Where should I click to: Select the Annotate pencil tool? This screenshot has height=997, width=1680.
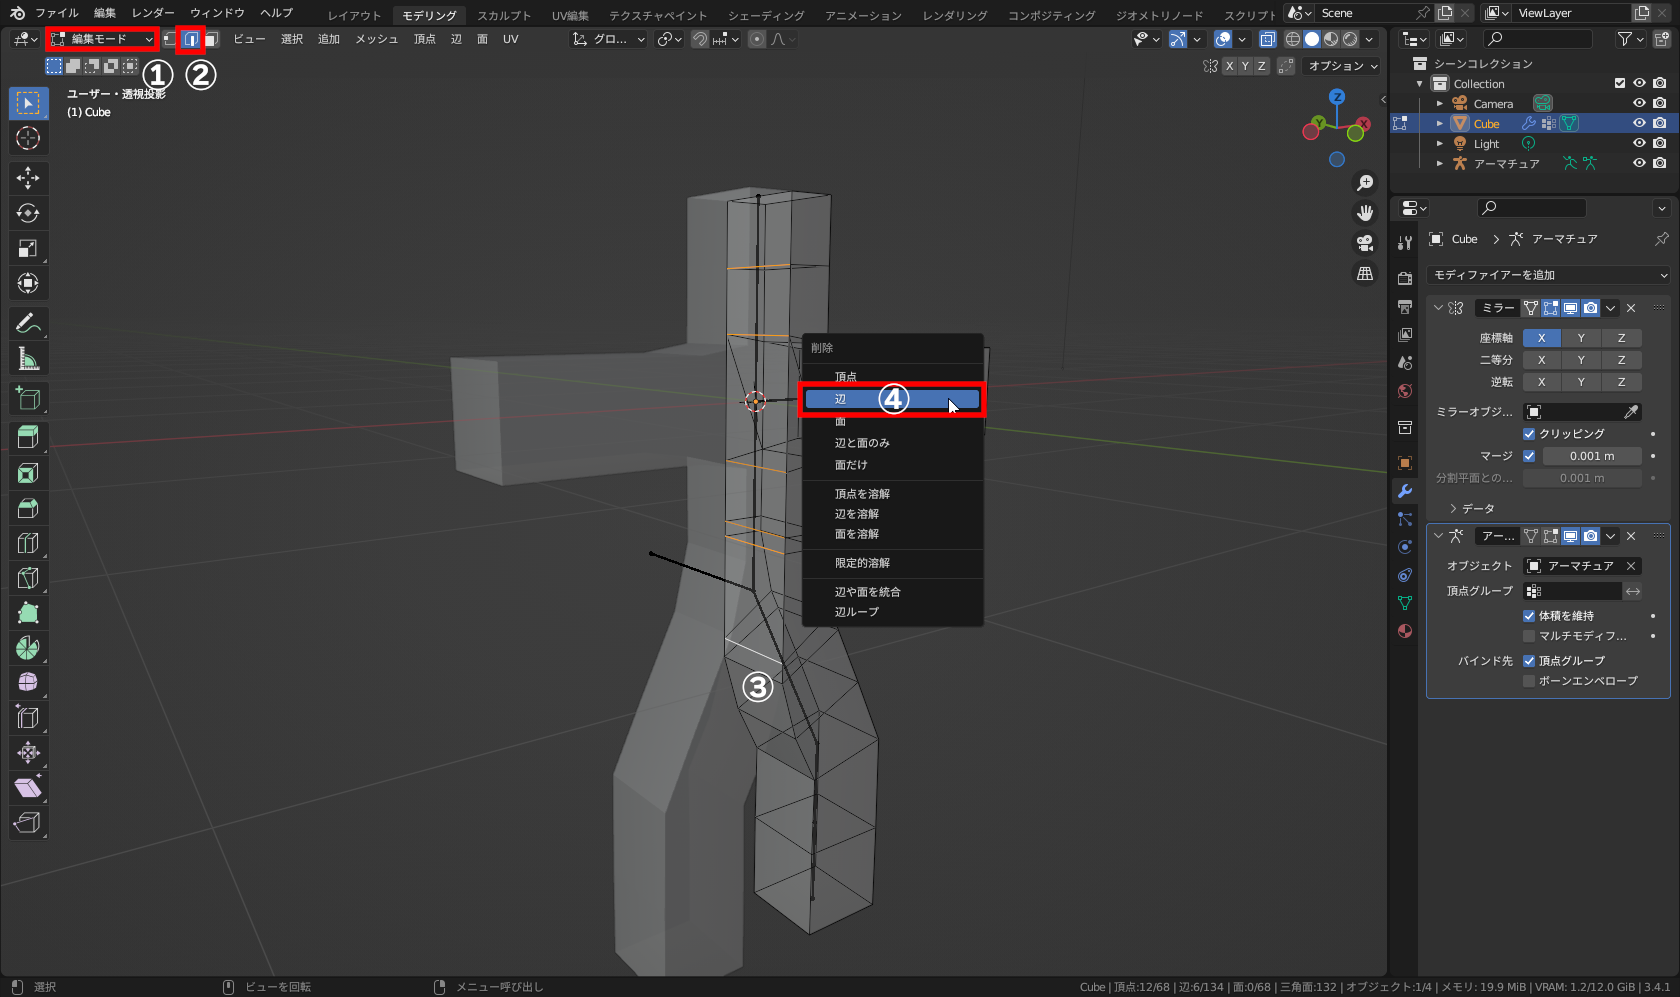(x=28, y=323)
